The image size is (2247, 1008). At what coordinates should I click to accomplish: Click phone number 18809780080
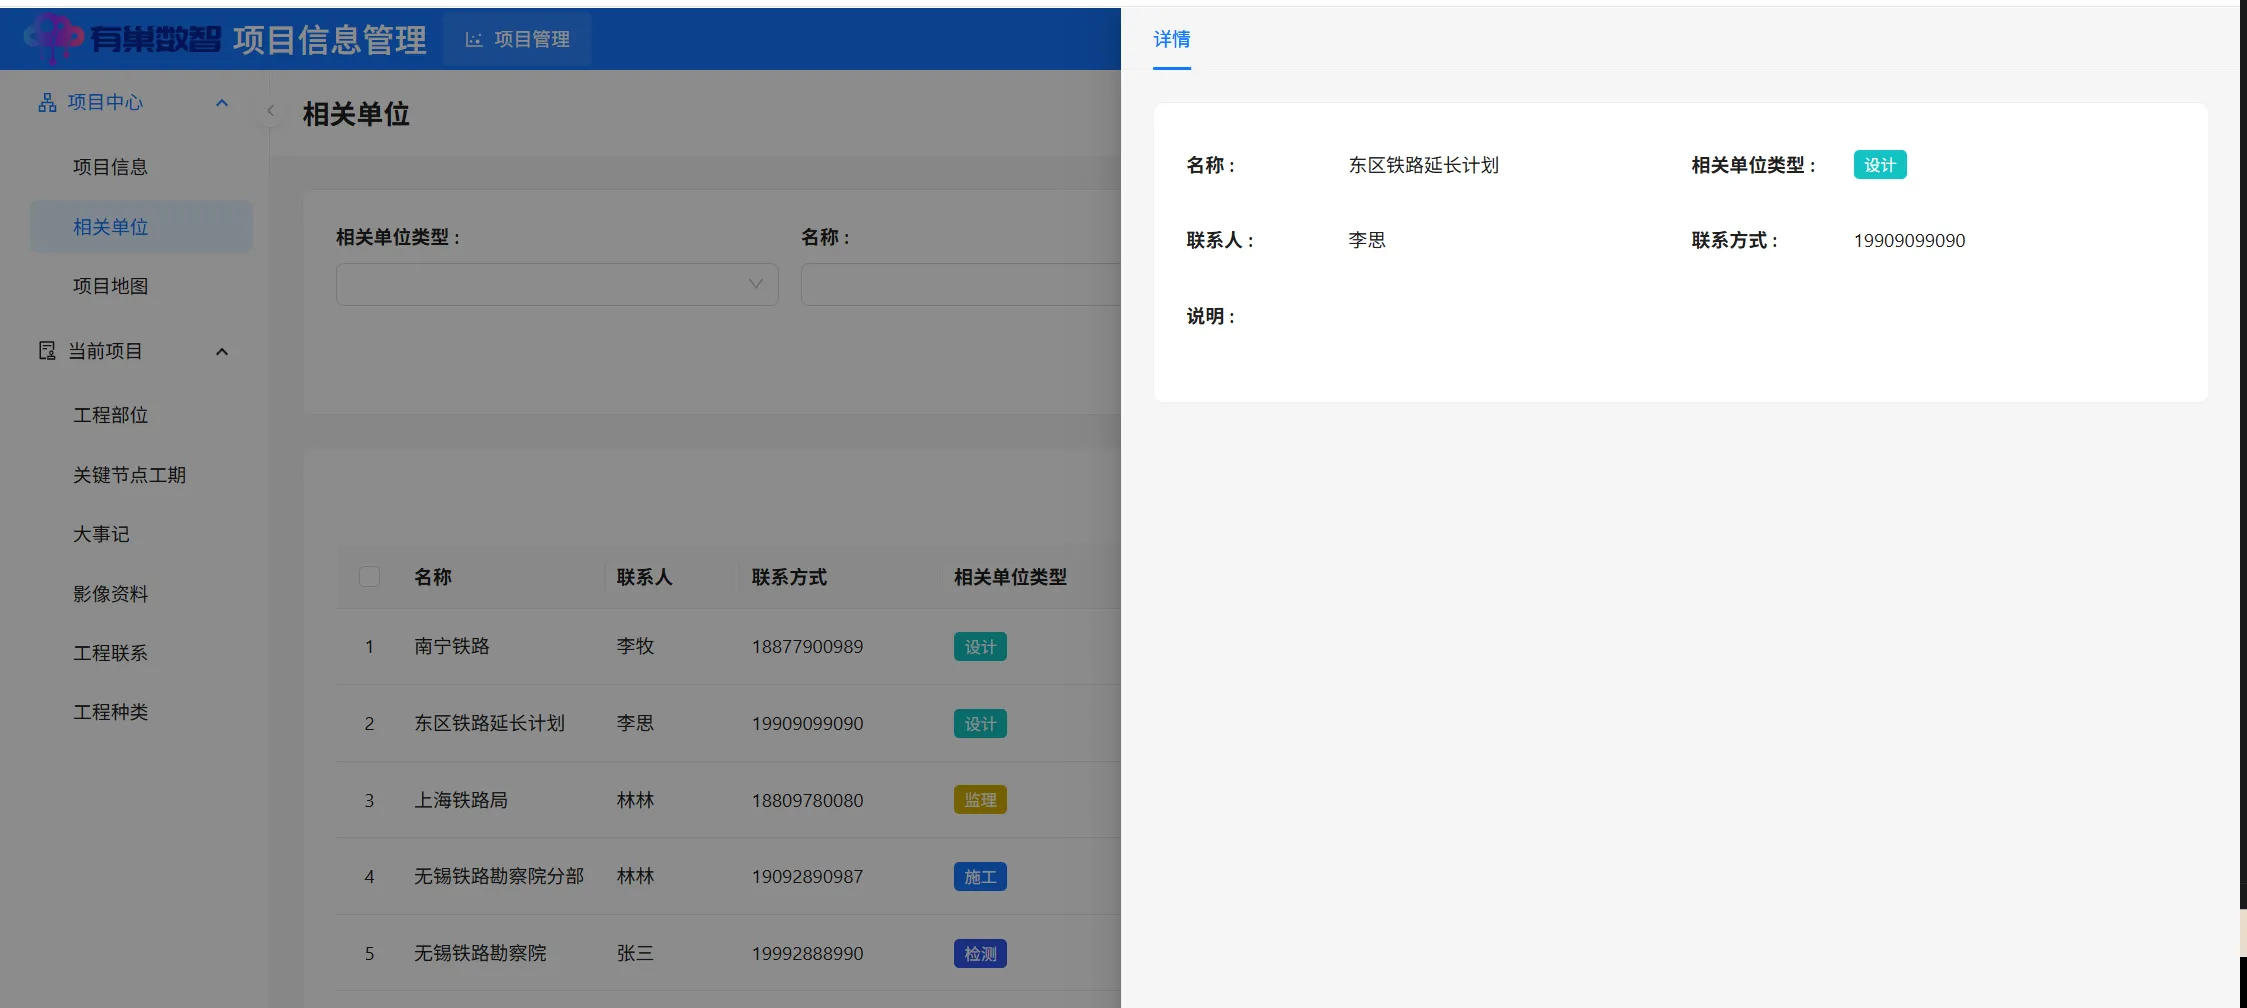pos(807,800)
